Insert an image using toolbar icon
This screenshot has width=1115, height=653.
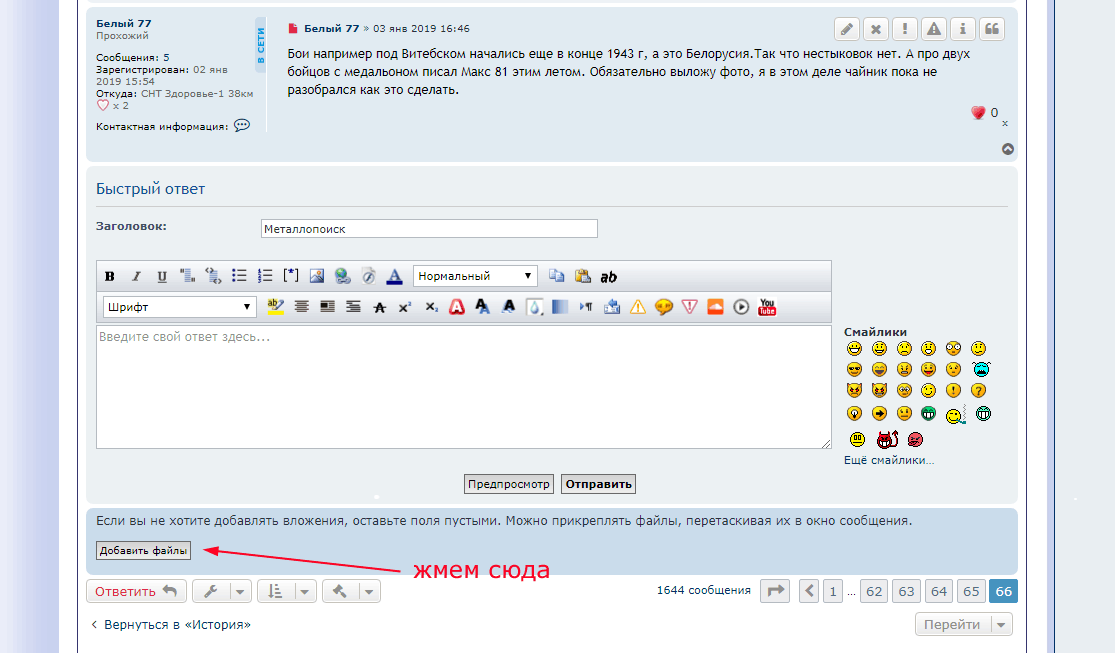[317, 277]
